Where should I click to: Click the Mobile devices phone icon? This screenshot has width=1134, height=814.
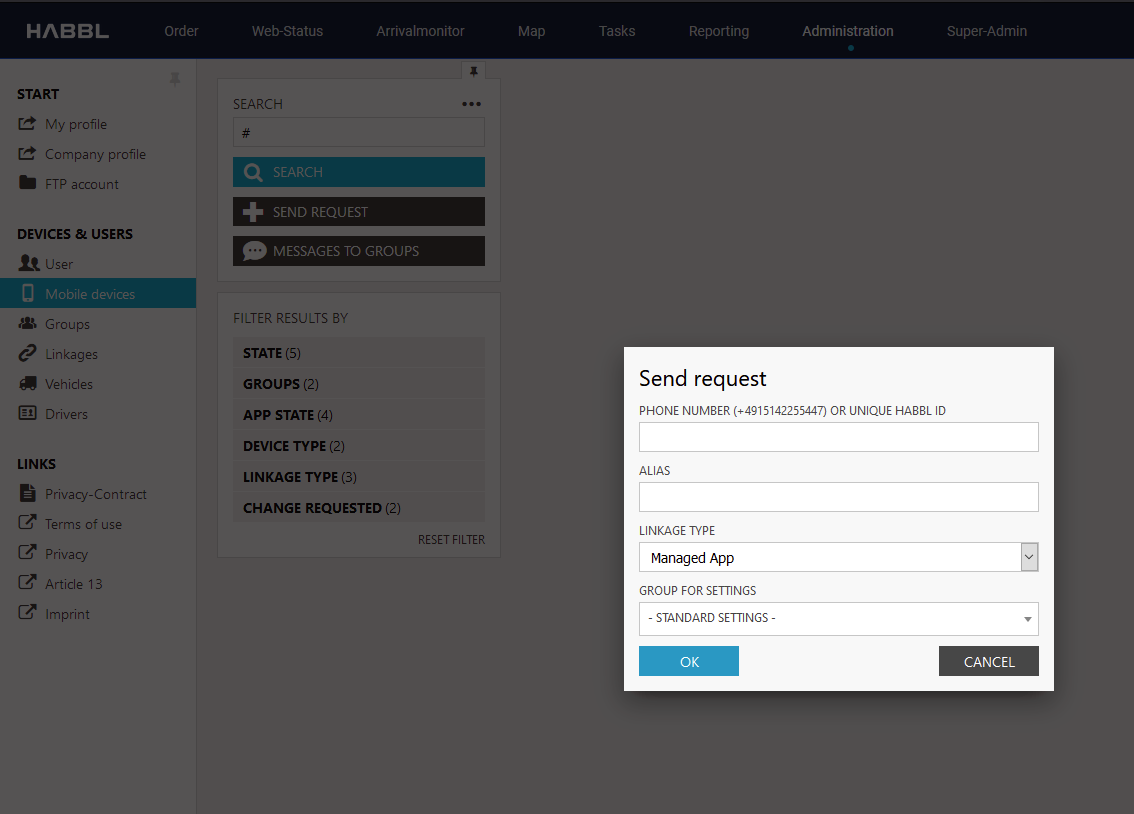coord(28,294)
